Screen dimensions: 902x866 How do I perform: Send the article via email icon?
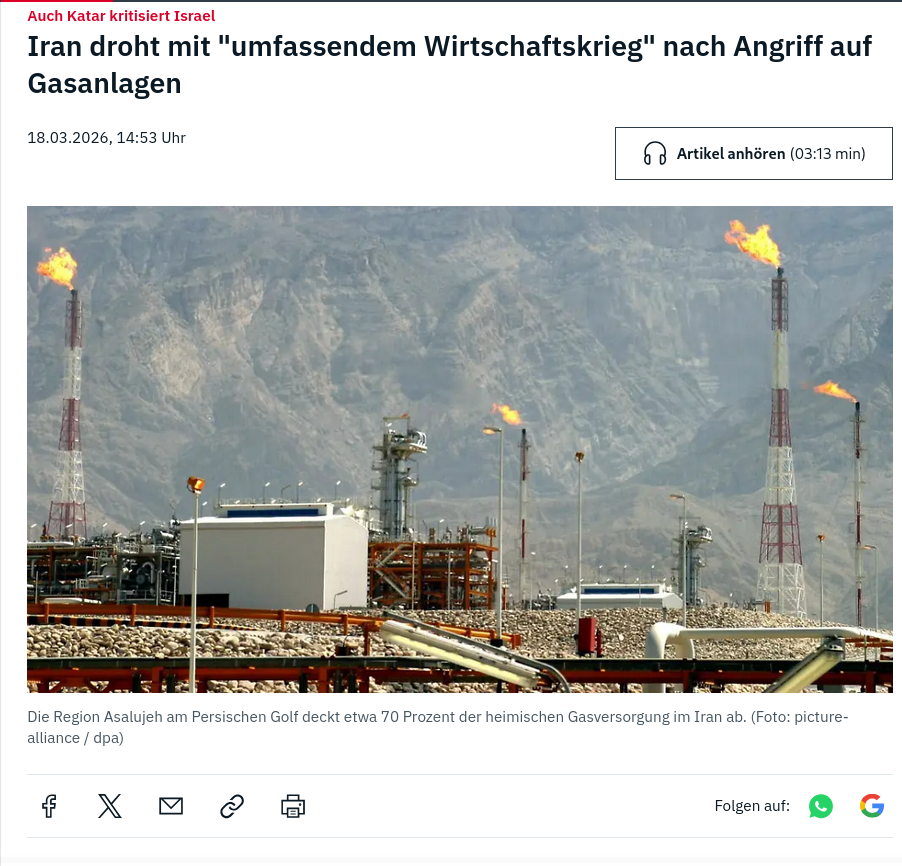coord(171,806)
